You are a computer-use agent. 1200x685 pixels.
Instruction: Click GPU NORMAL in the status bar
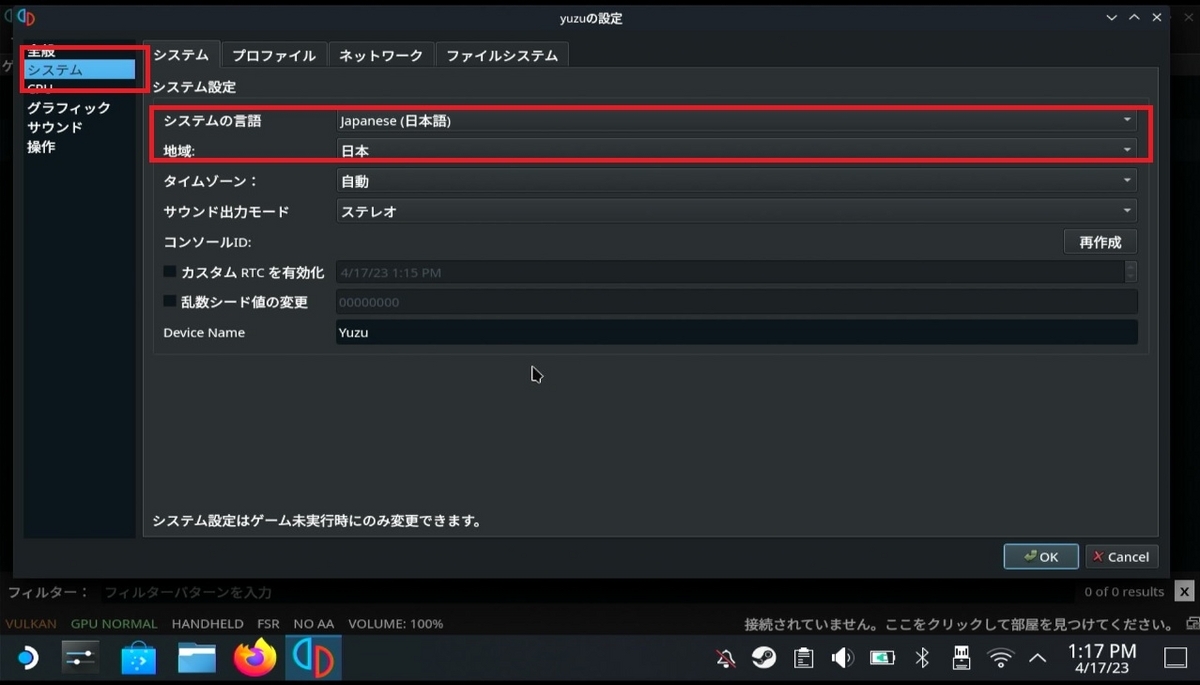[x=115, y=623]
